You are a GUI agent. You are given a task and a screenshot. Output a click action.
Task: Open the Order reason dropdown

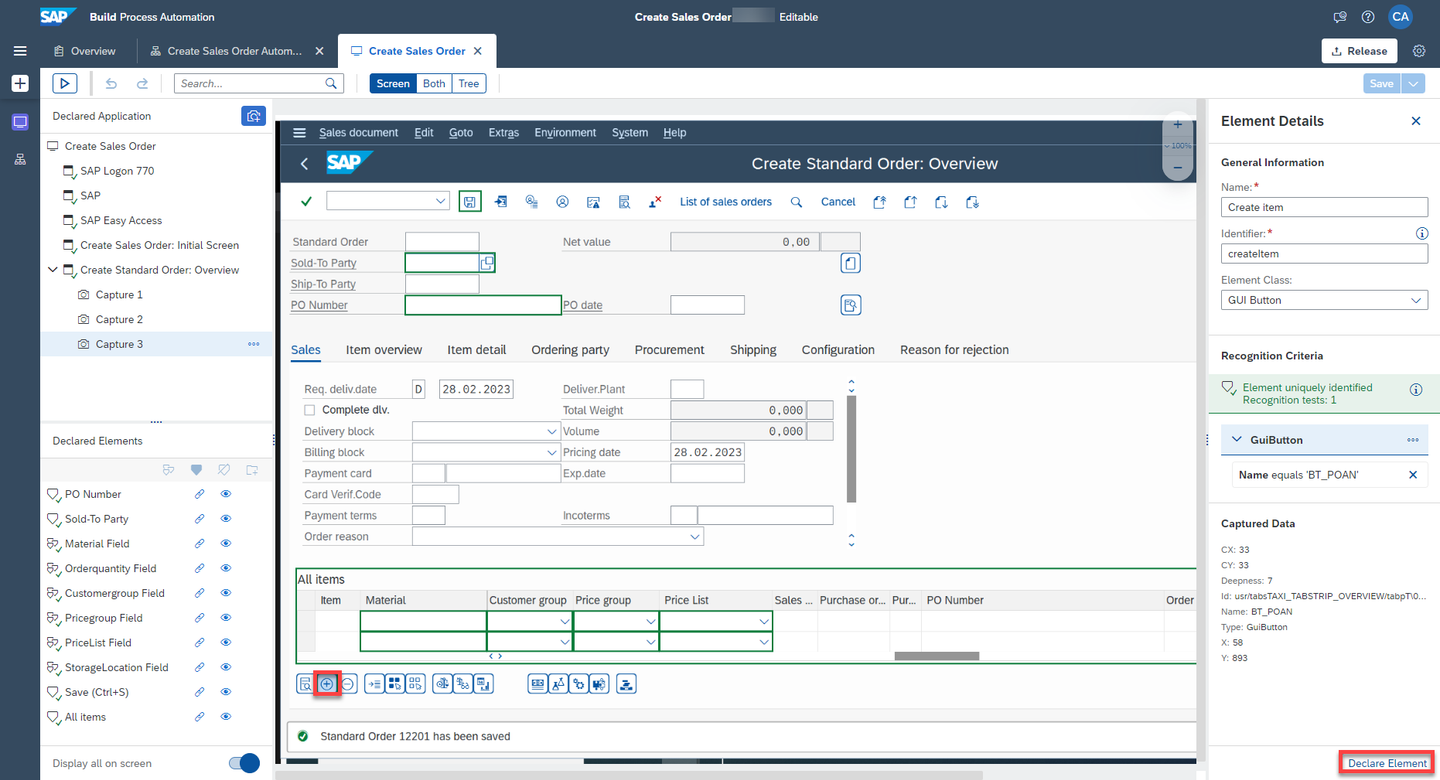tap(696, 537)
